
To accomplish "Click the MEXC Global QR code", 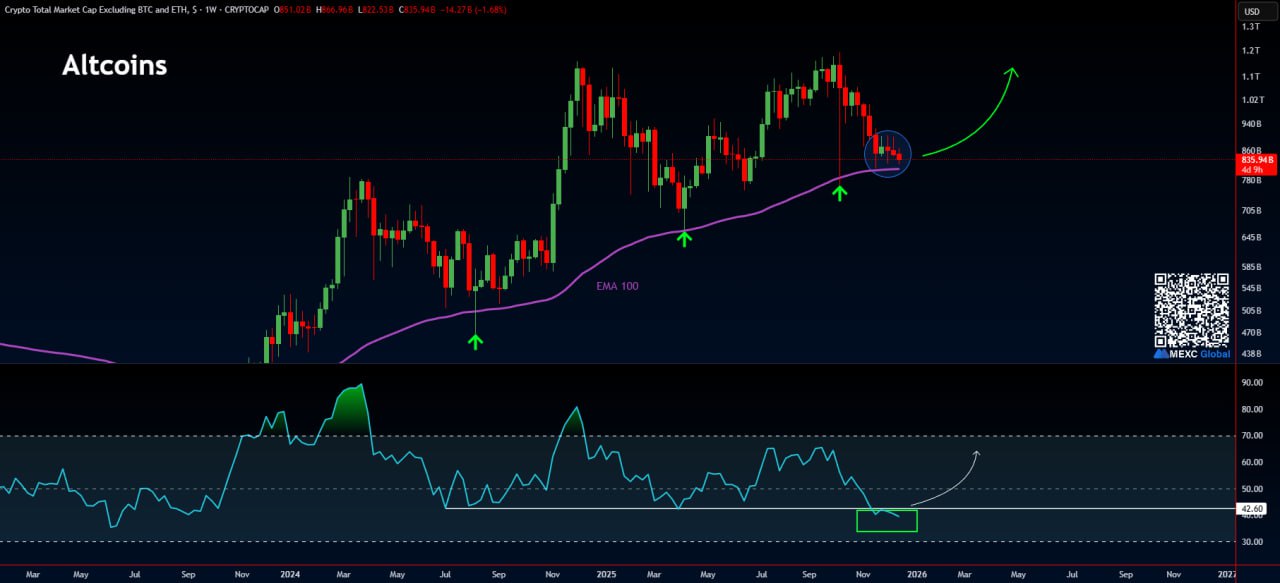I will 1191,309.
